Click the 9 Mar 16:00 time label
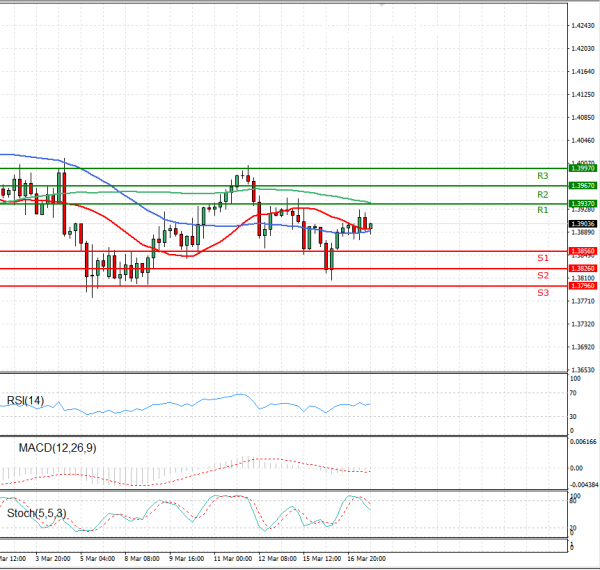The image size is (600, 570). [187, 559]
